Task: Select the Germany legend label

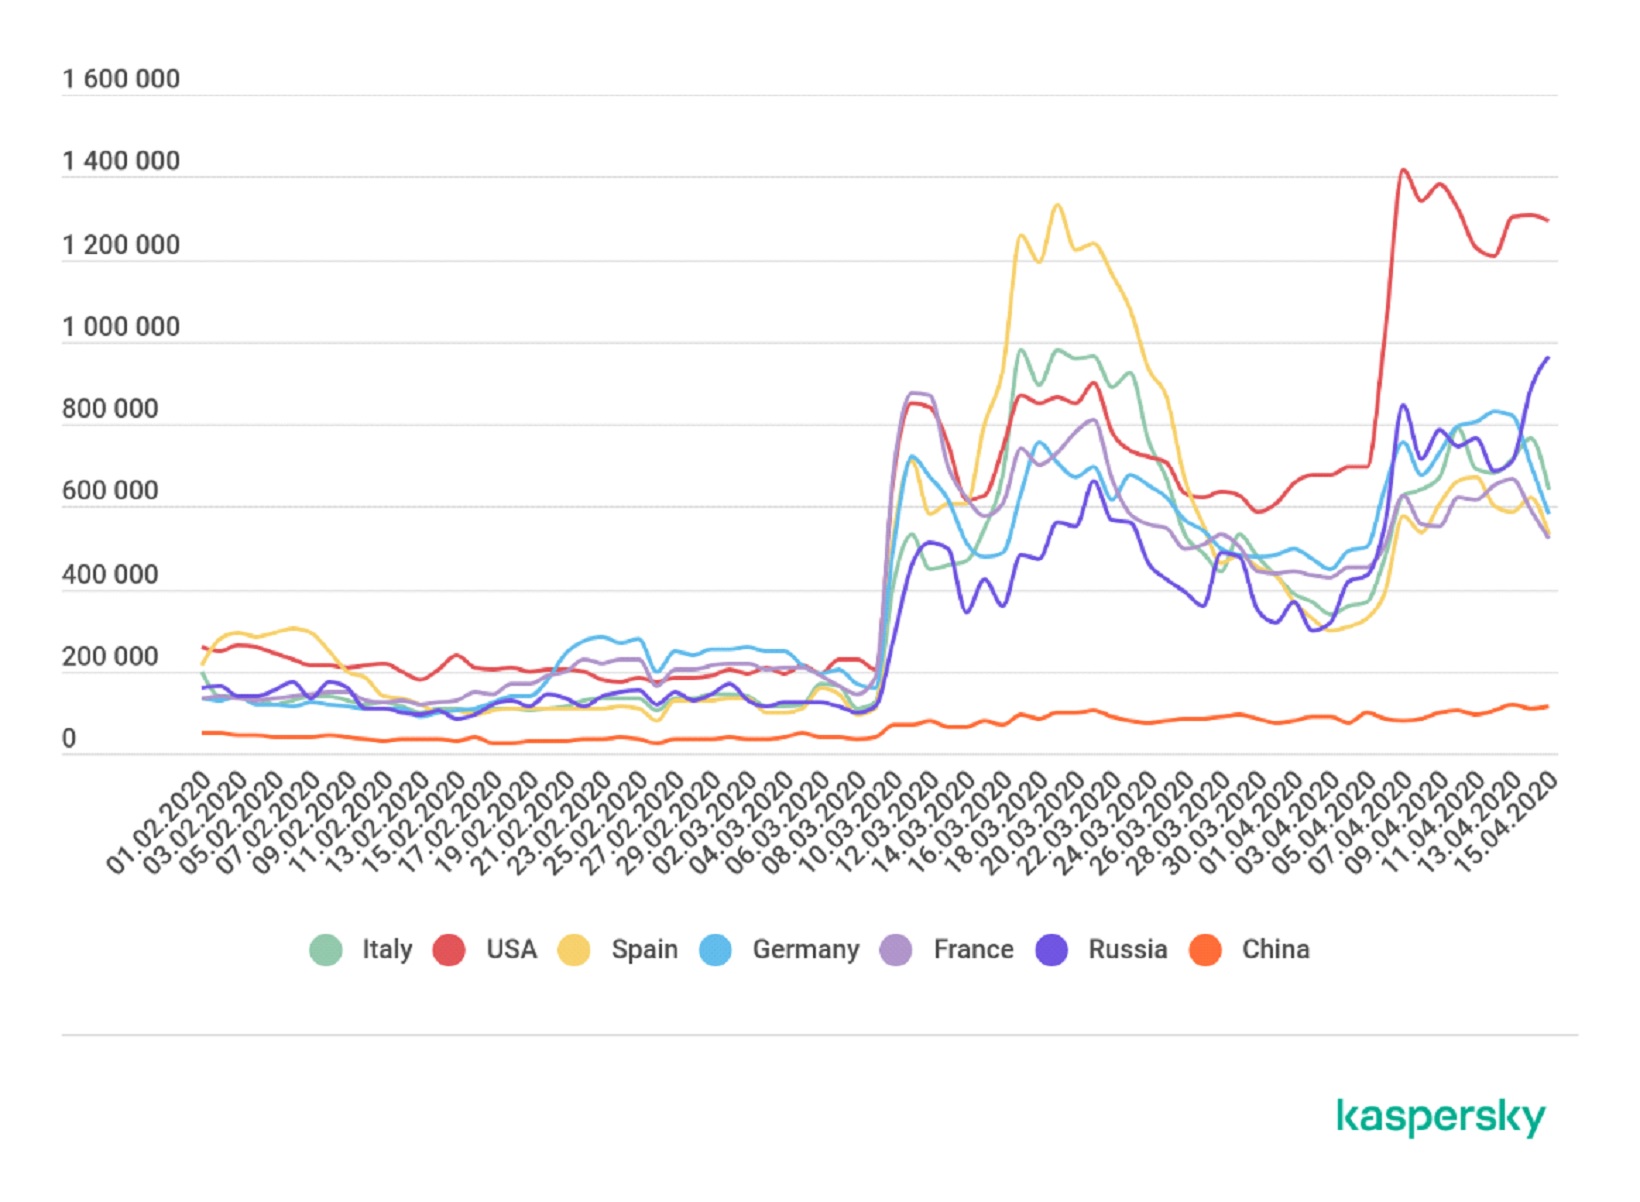Action: point(806,950)
